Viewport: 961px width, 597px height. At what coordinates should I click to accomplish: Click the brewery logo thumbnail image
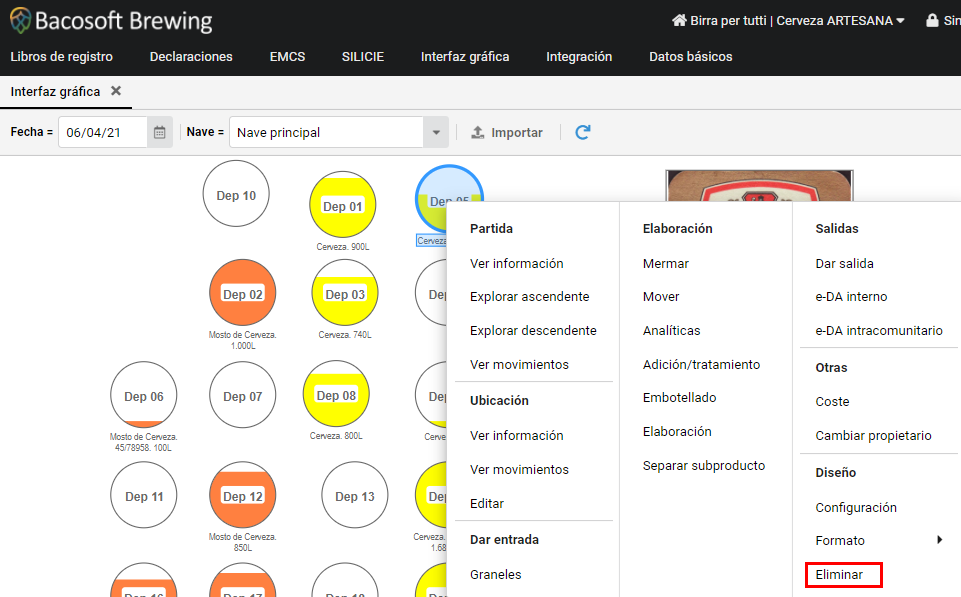coord(759,186)
